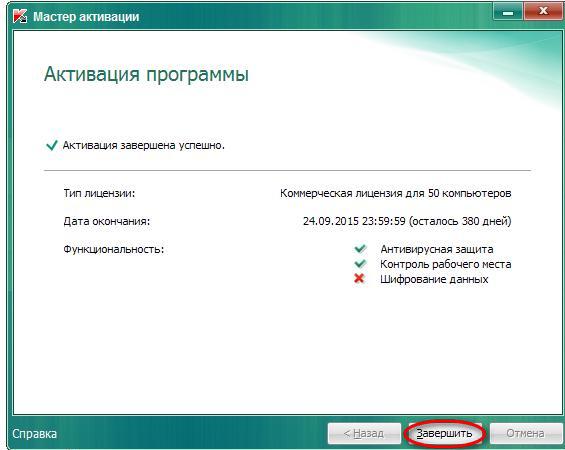Image resolution: width=565 pixels, height=450 pixels.
Task: Minimize the Мастер активации window
Action: pos(508,13)
